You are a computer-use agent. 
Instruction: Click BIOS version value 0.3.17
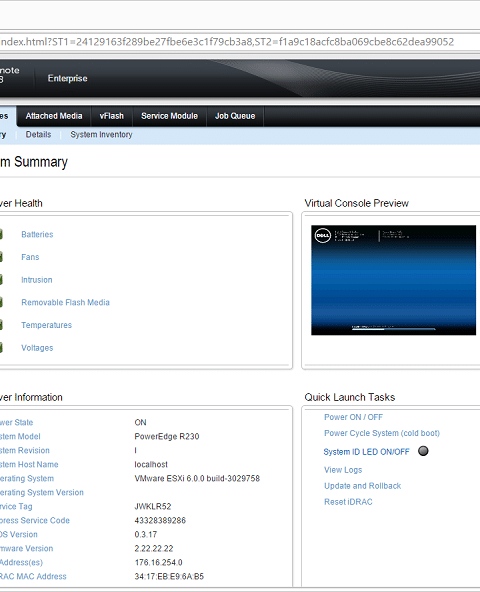(x=146, y=534)
